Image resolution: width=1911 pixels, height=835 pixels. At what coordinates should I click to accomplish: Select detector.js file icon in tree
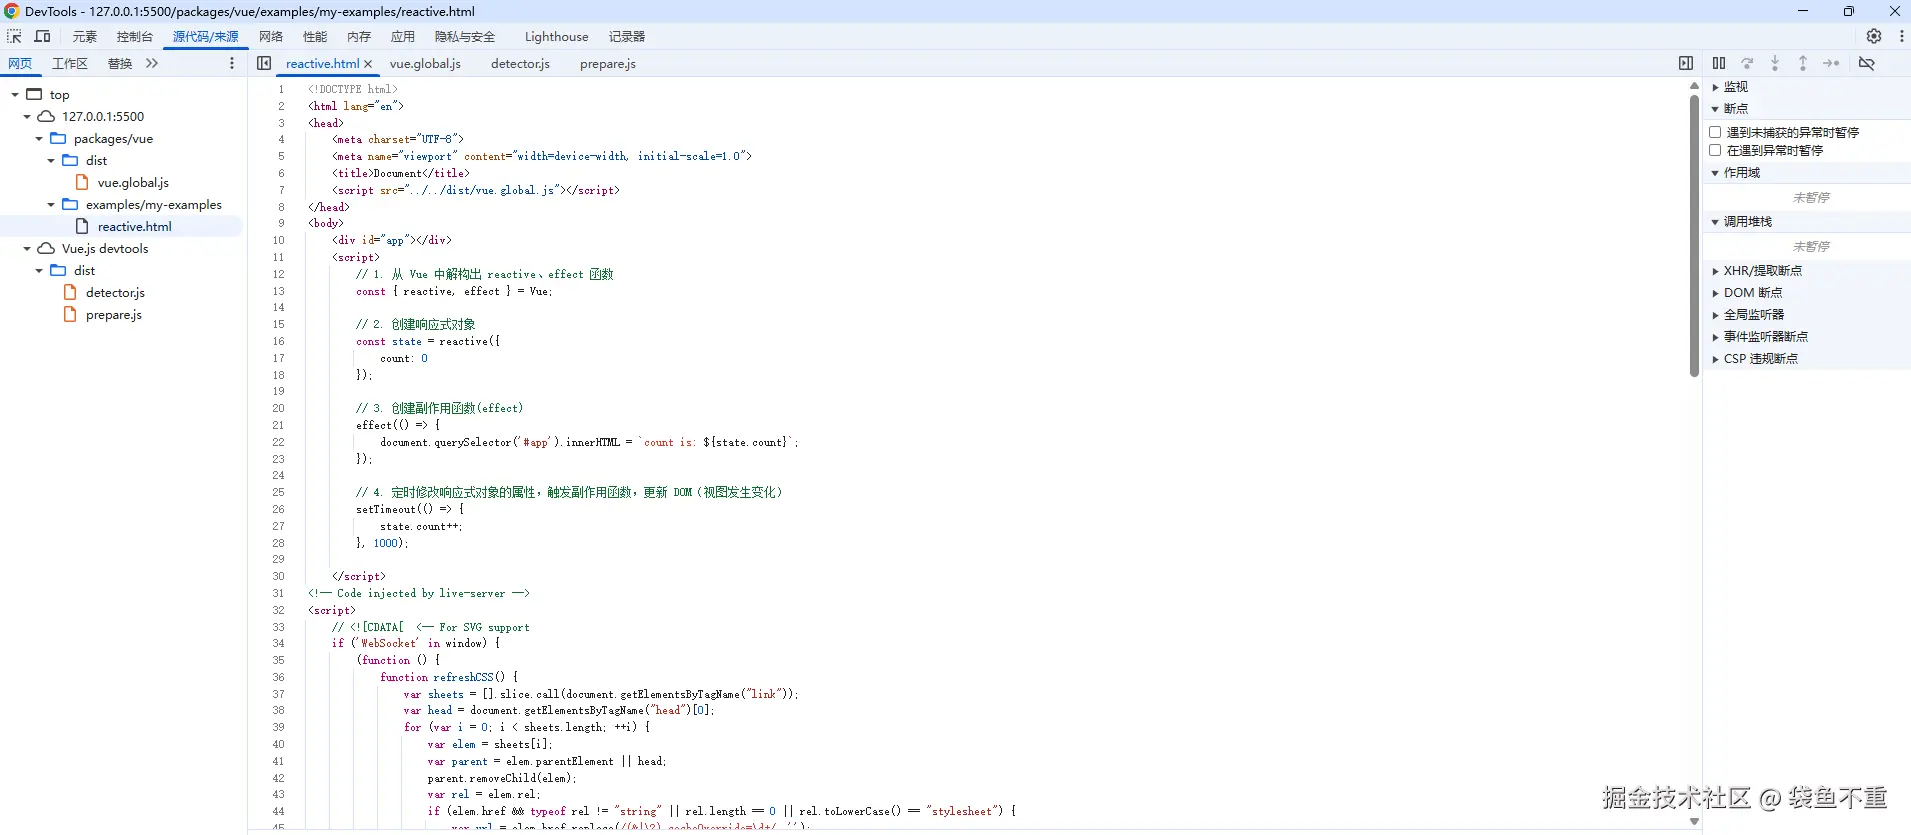tap(70, 292)
